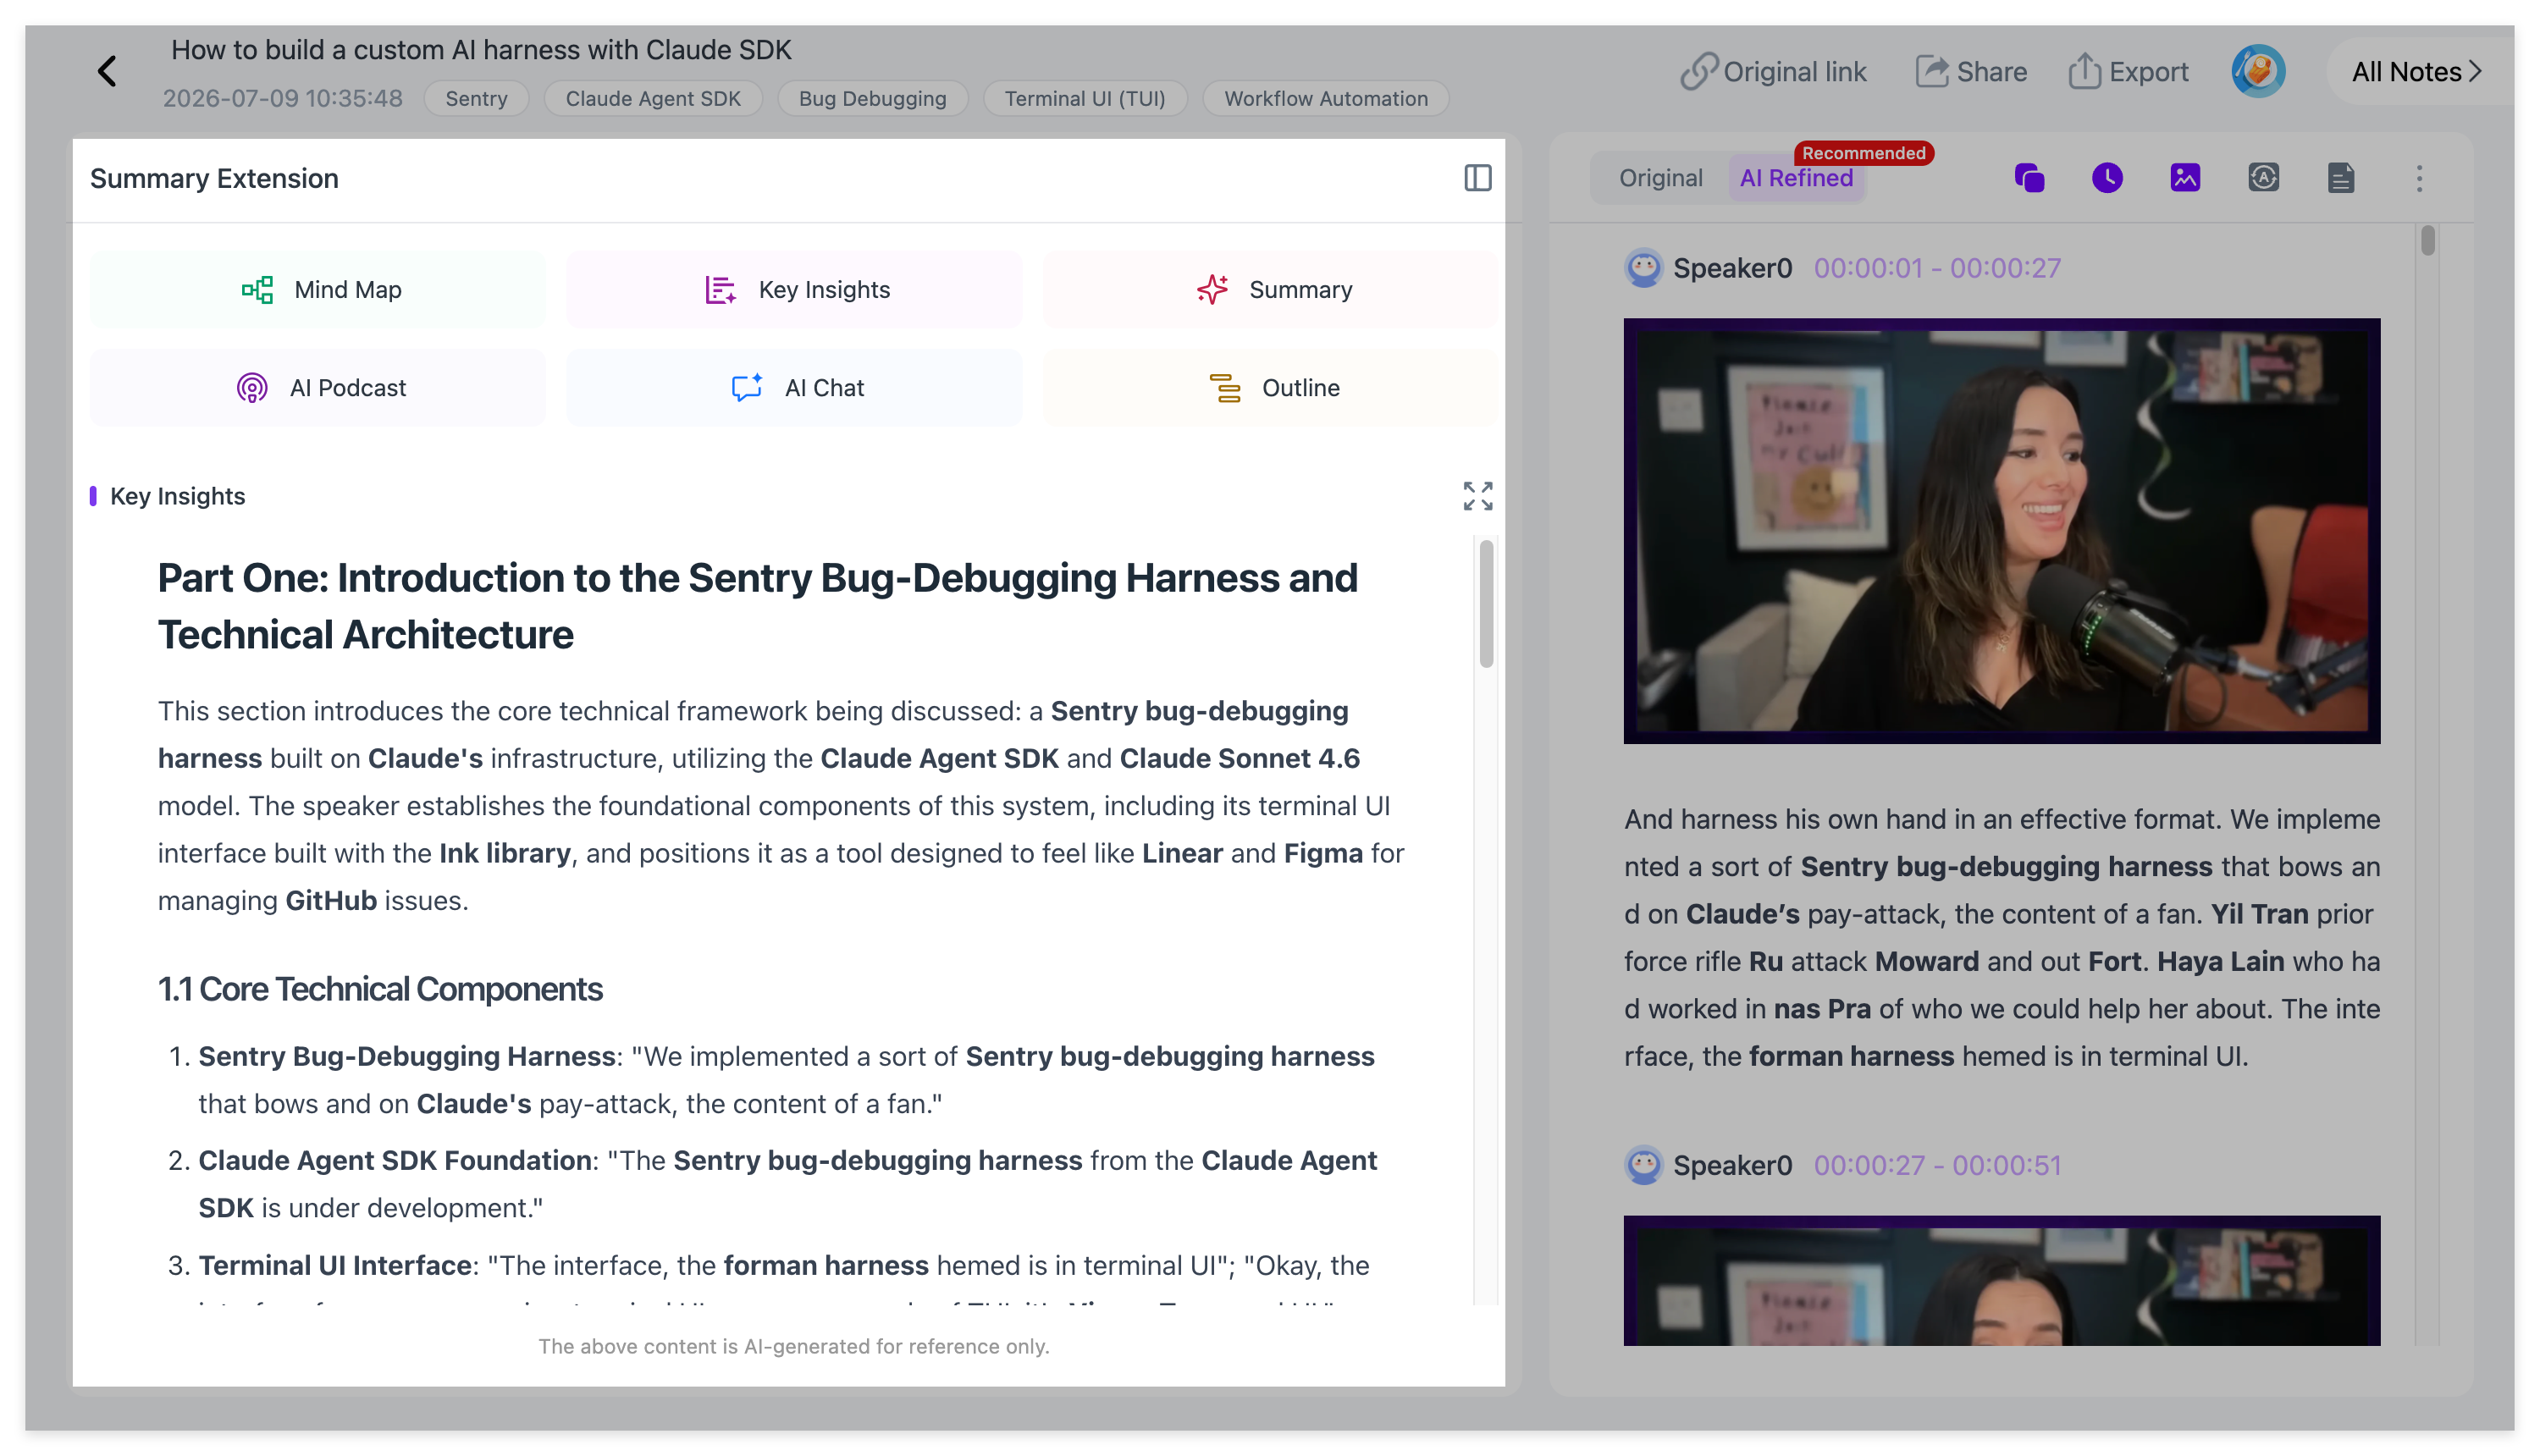
Task: Open the Original link
Action: tap(1773, 72)
